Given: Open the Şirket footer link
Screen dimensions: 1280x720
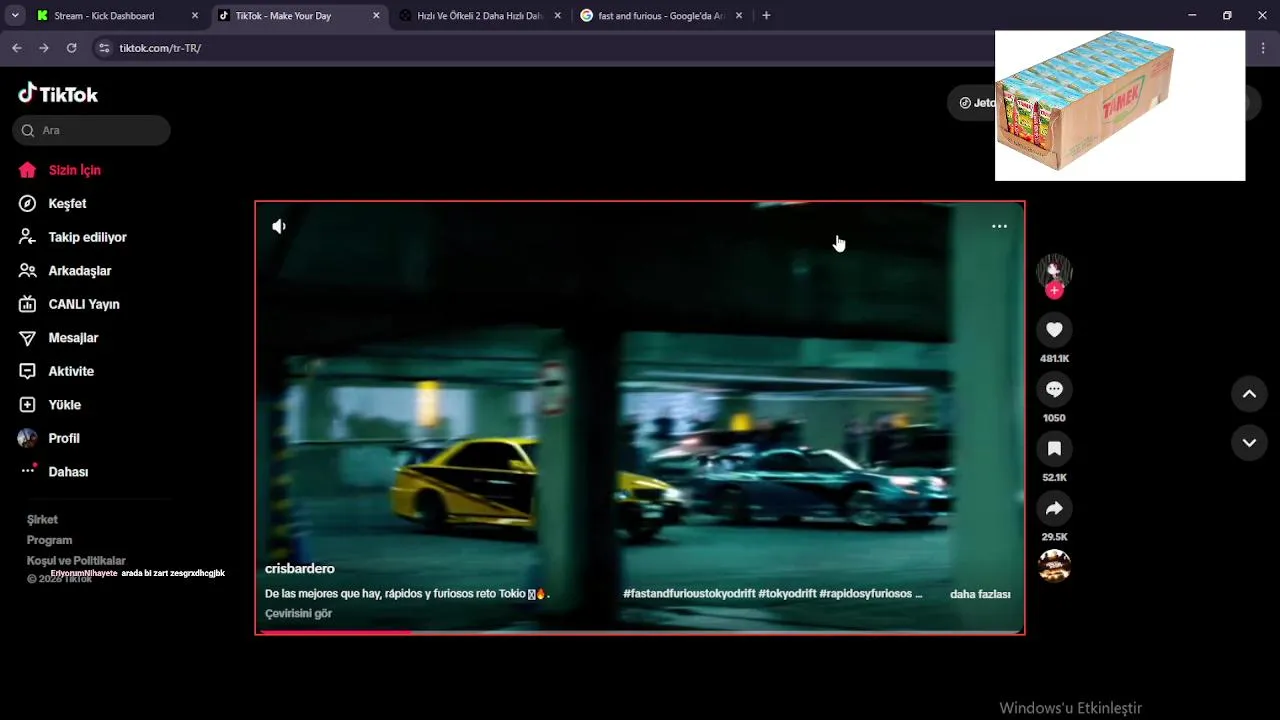Looking at the screenshot, I should [42, 519].
